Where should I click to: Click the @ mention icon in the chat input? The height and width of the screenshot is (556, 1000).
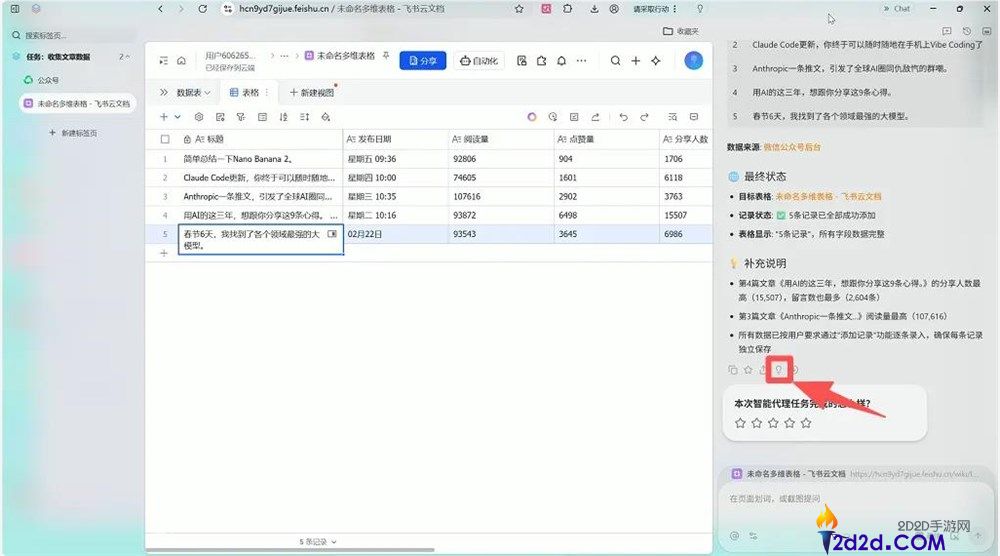tap(735, 536)
